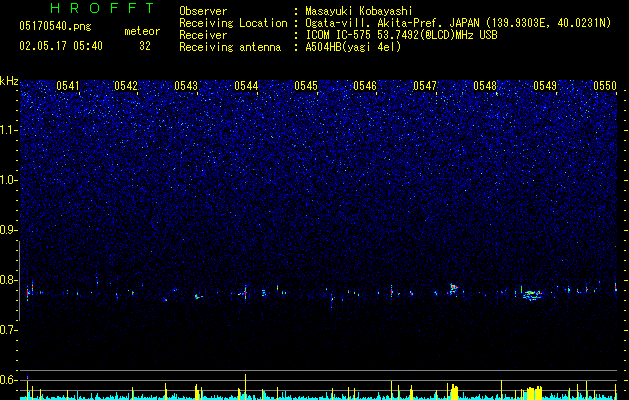Click the 0.6 kHz axis label

(8, 380)
